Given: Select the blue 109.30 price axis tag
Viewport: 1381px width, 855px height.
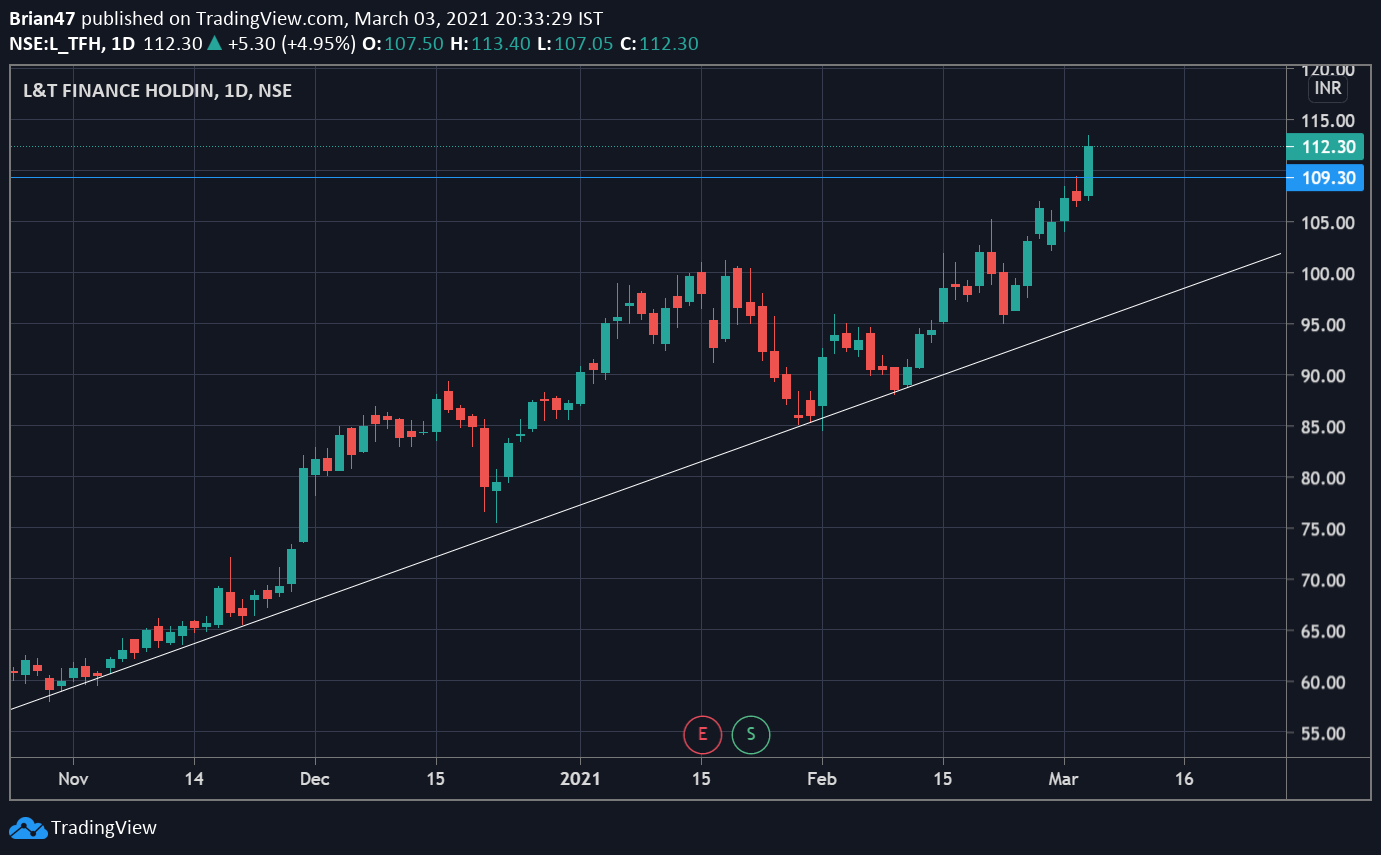Looking at the screenshot, I should pyautogui.click(x=1327, y=178).
